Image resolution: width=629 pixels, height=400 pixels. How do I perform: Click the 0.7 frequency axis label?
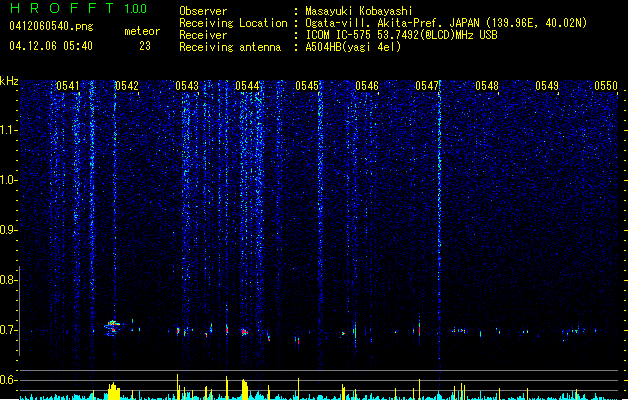(9, 330)
